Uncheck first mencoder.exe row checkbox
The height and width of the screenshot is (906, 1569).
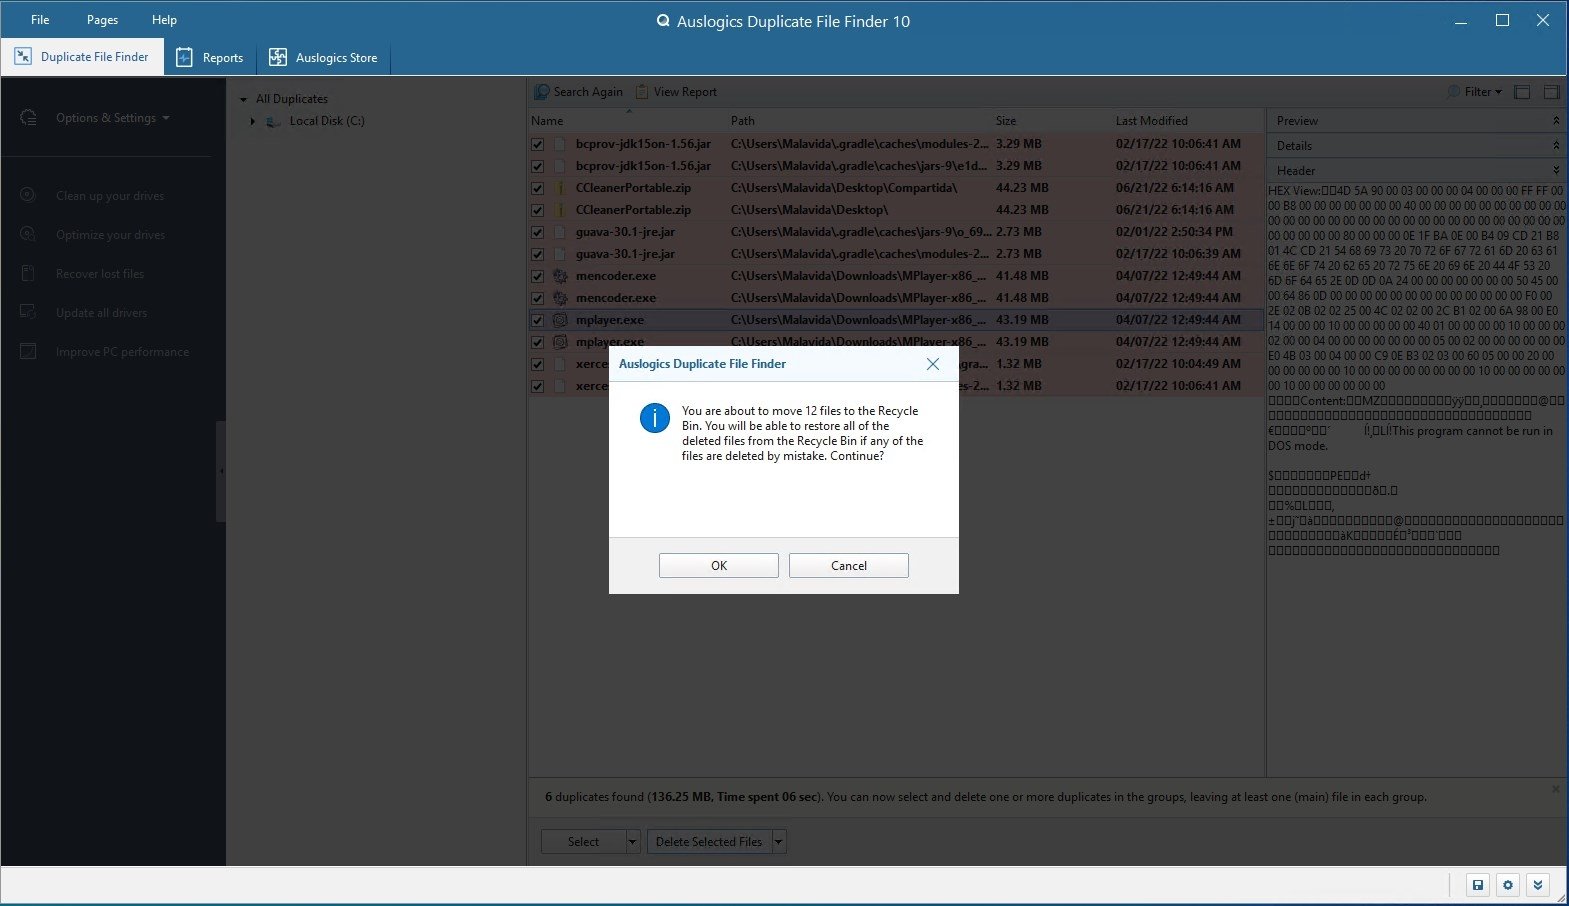pos(538,276)
